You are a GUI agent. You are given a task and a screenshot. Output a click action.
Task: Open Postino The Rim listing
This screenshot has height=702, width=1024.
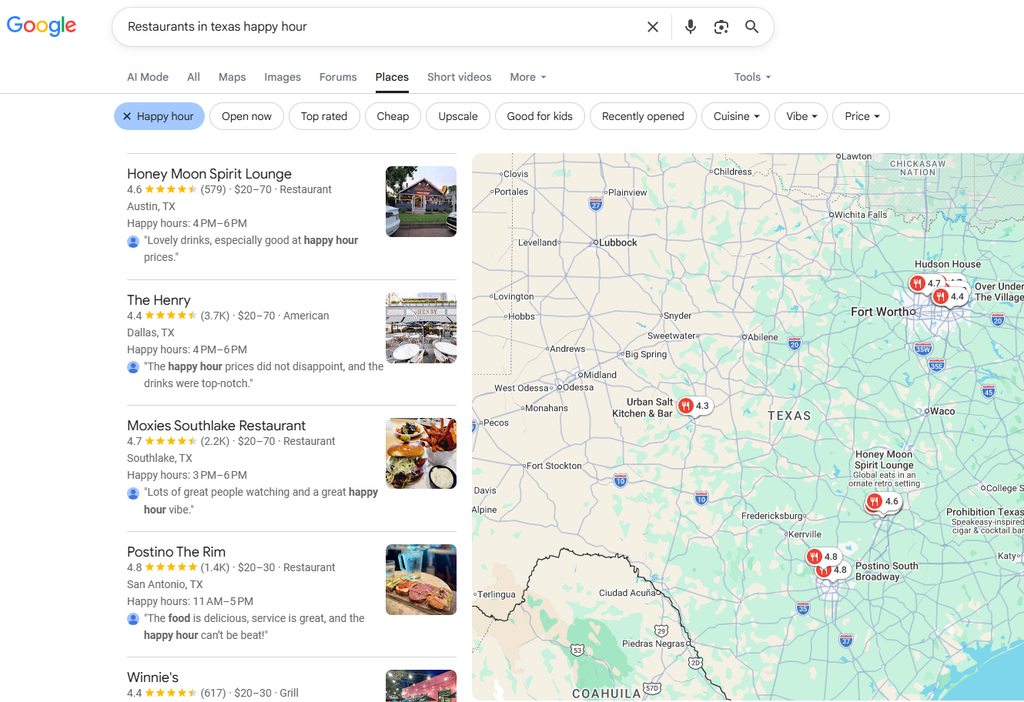176,552
